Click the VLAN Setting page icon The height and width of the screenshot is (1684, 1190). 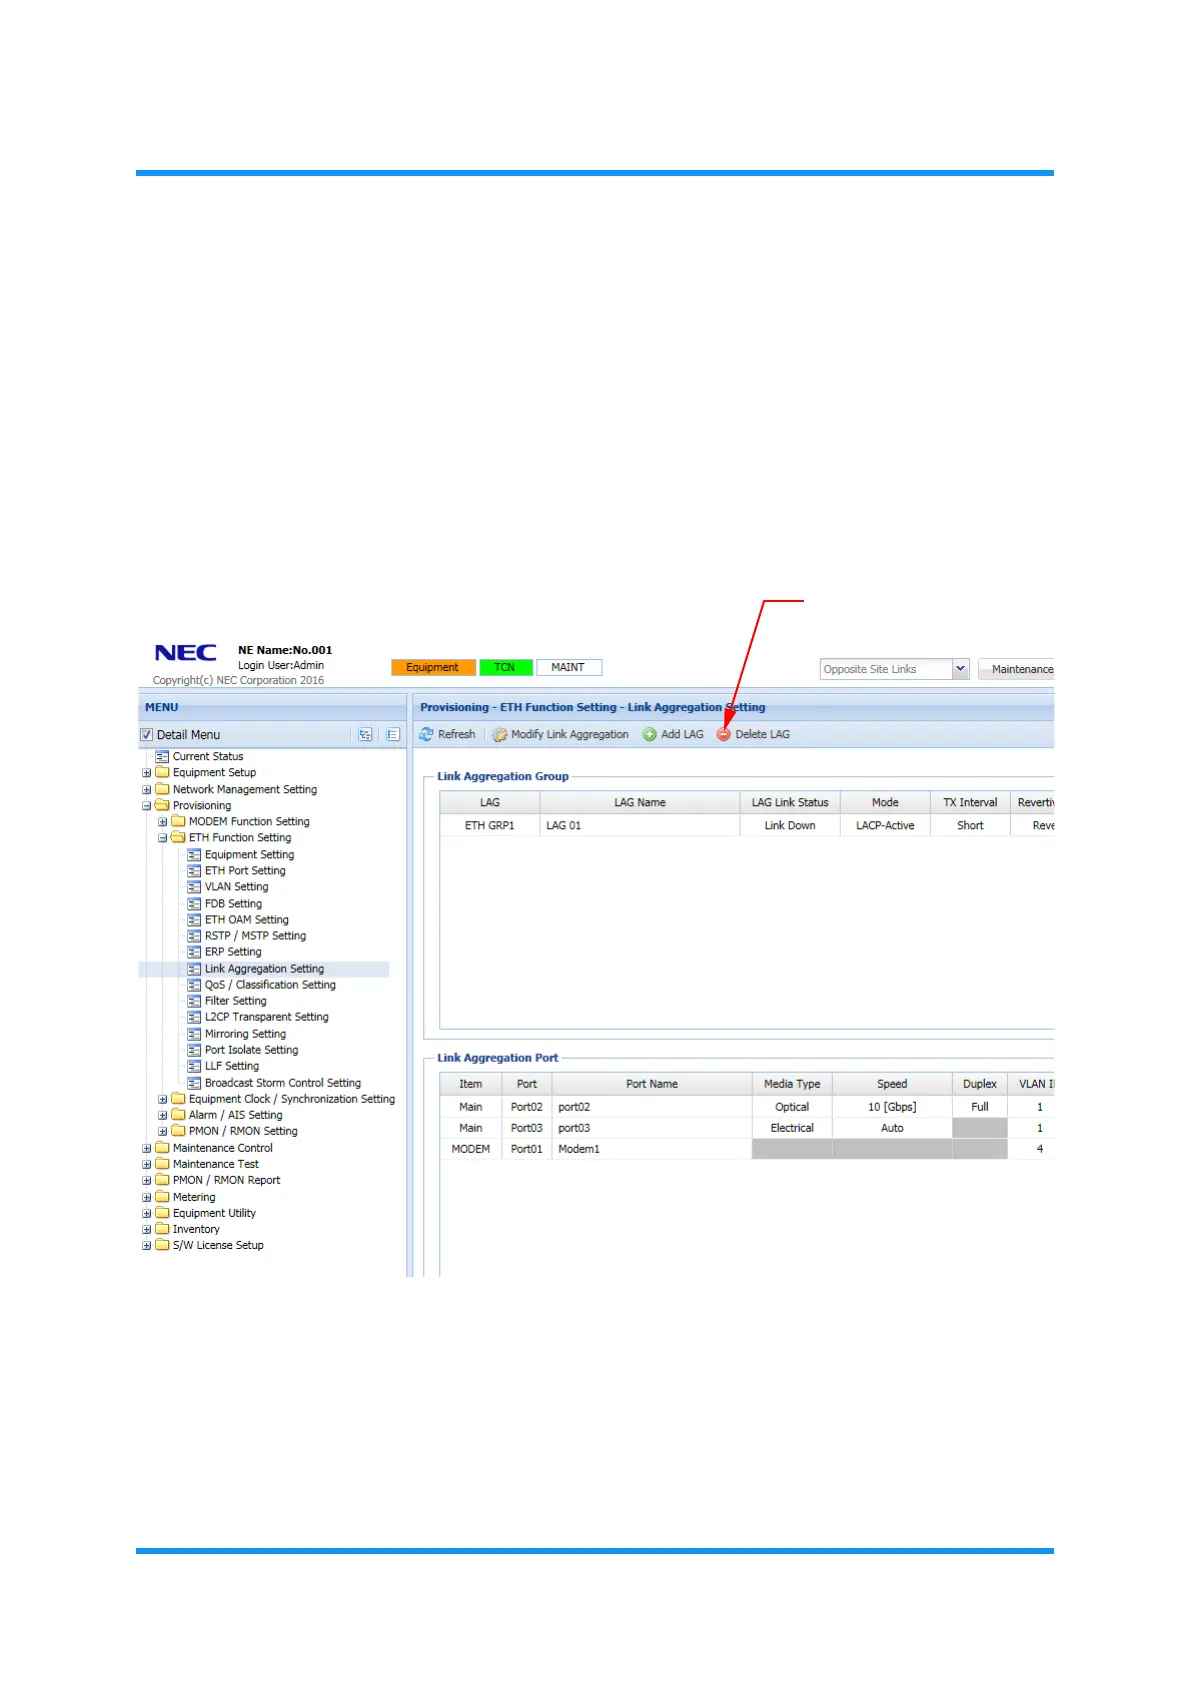194,887
